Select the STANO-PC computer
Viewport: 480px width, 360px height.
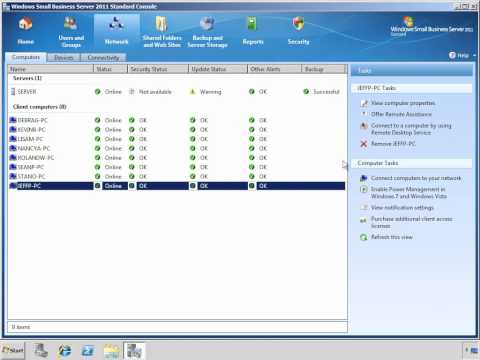coord(177,176)
